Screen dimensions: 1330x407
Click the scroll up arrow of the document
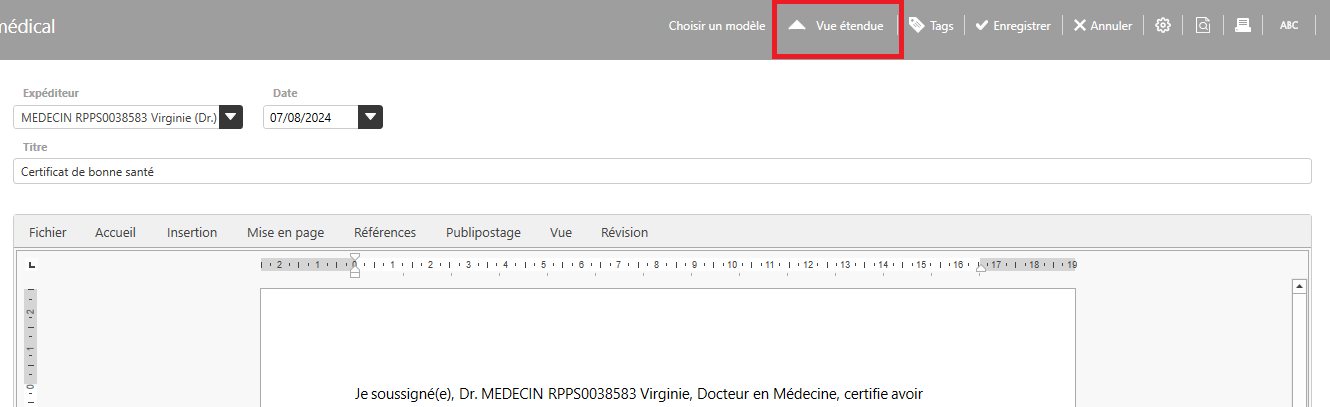pos(1300,287)
